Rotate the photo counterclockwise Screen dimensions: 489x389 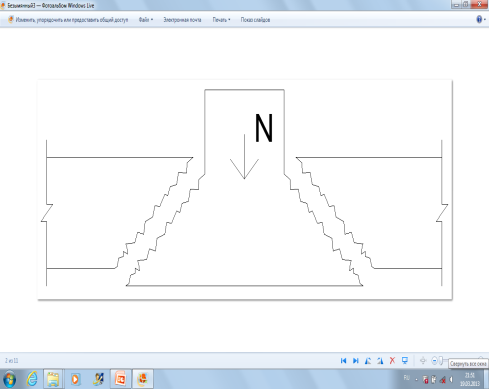point(368,361)
